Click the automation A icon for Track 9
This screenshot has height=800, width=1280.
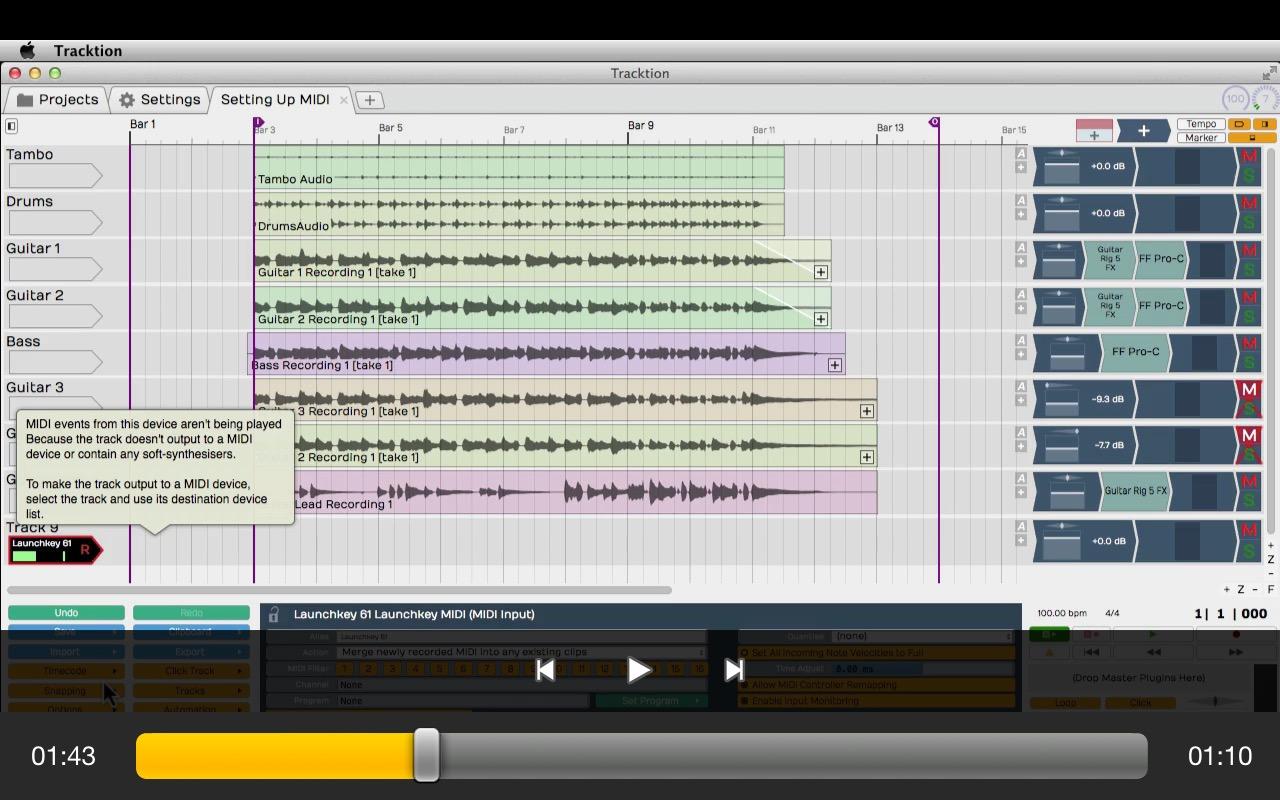pyautogui.click(x=1021, y=527)
